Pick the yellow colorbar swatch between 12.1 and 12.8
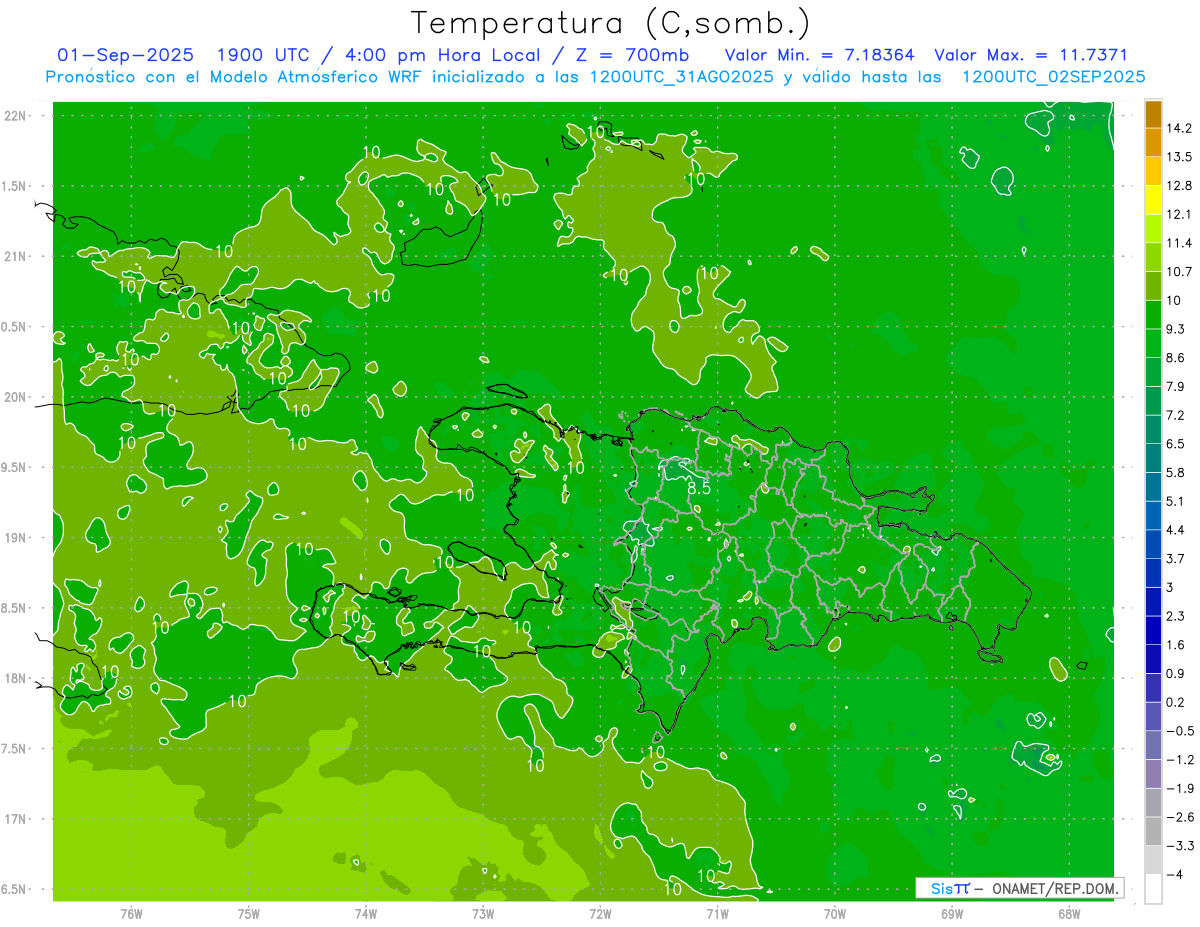Image resolution: width=1200 pixels, height=927 pixels. click(1153, 200)
